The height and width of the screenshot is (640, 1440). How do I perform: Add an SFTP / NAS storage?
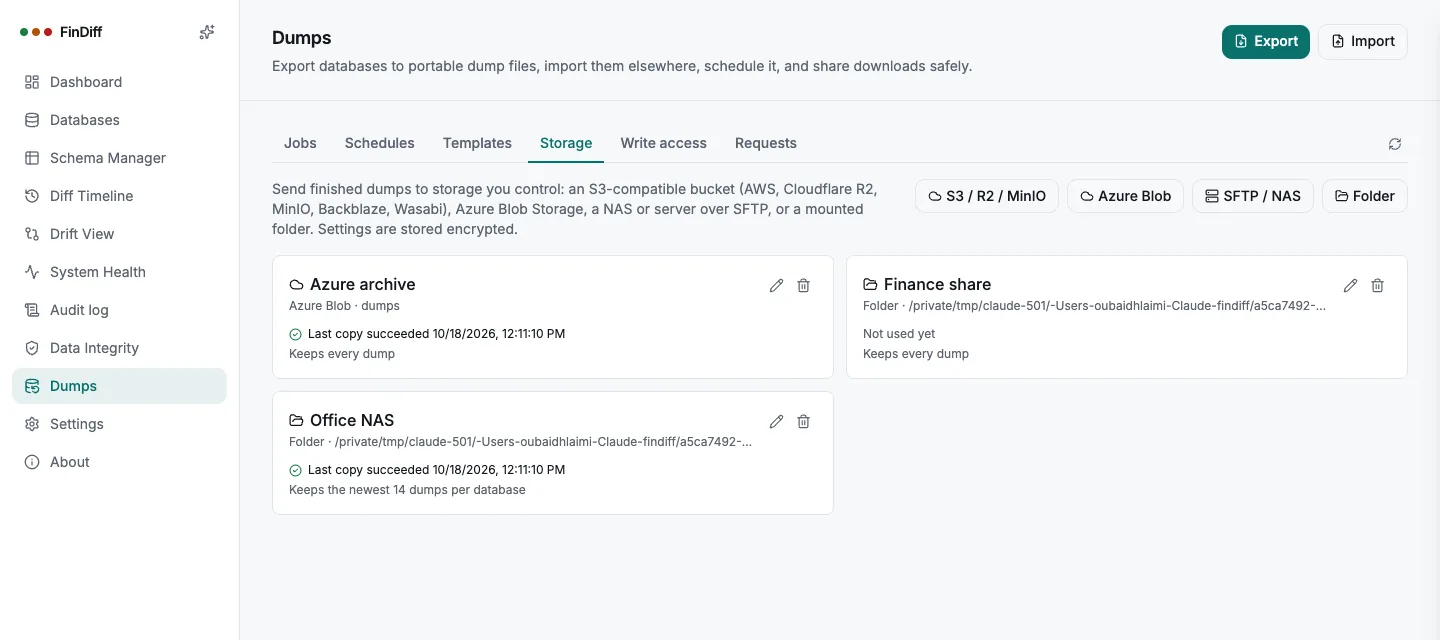(x=1253, y=196)
